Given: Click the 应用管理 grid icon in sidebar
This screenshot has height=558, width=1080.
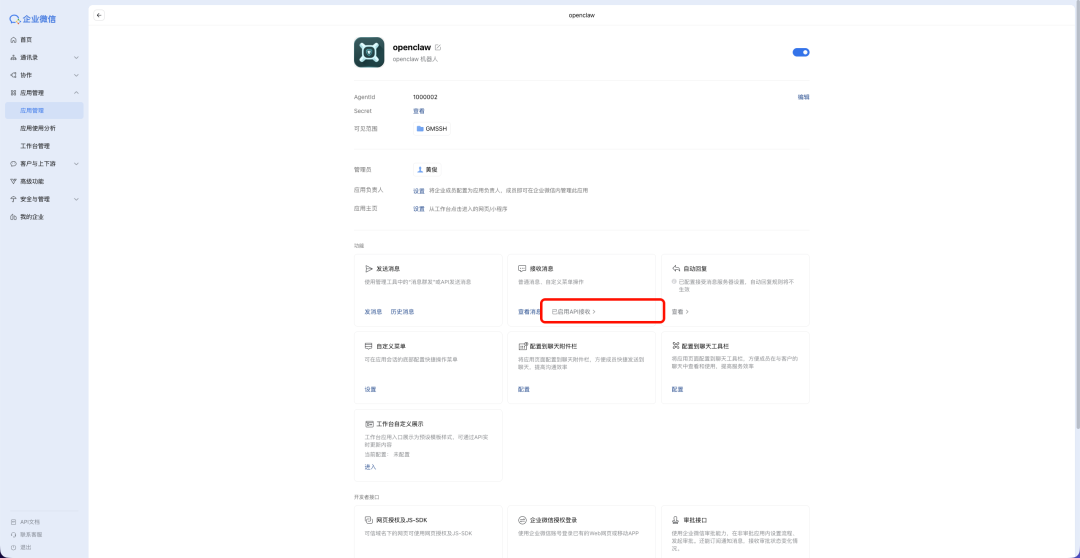Looking at the screenshot, I should tap(13, 92).
